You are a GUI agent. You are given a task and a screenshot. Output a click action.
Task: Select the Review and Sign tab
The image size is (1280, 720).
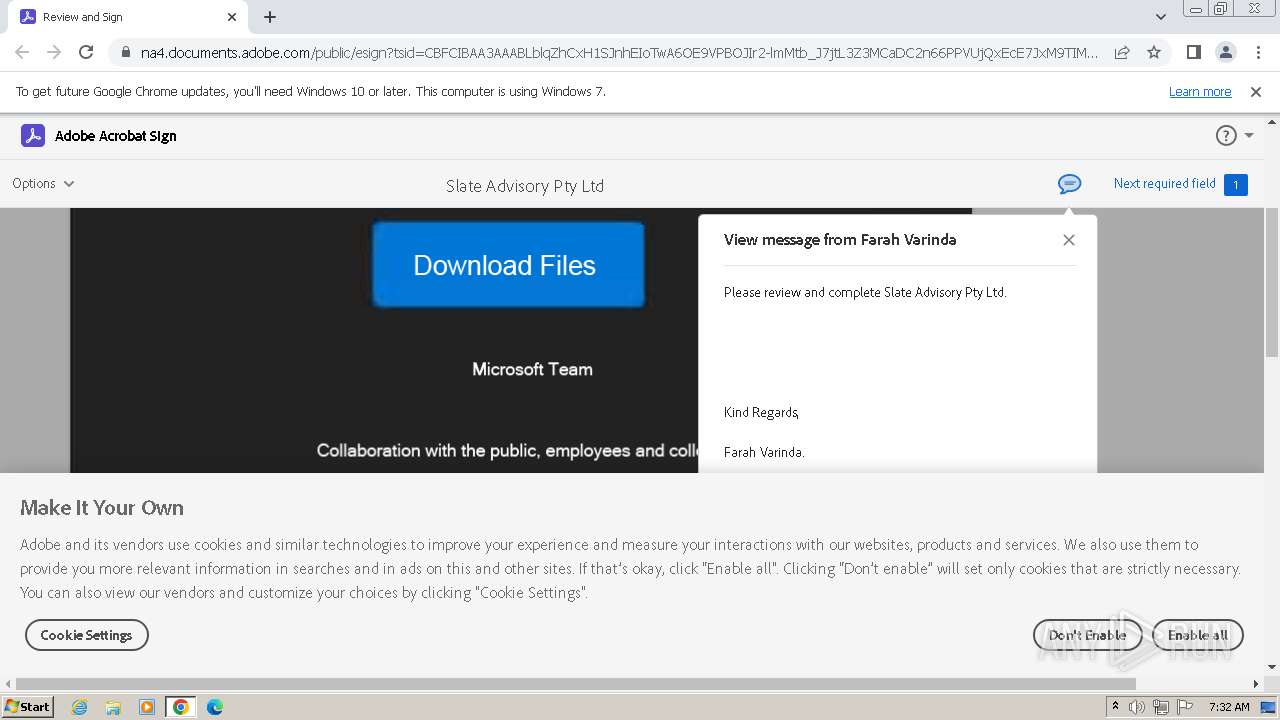tap(127, 17)
